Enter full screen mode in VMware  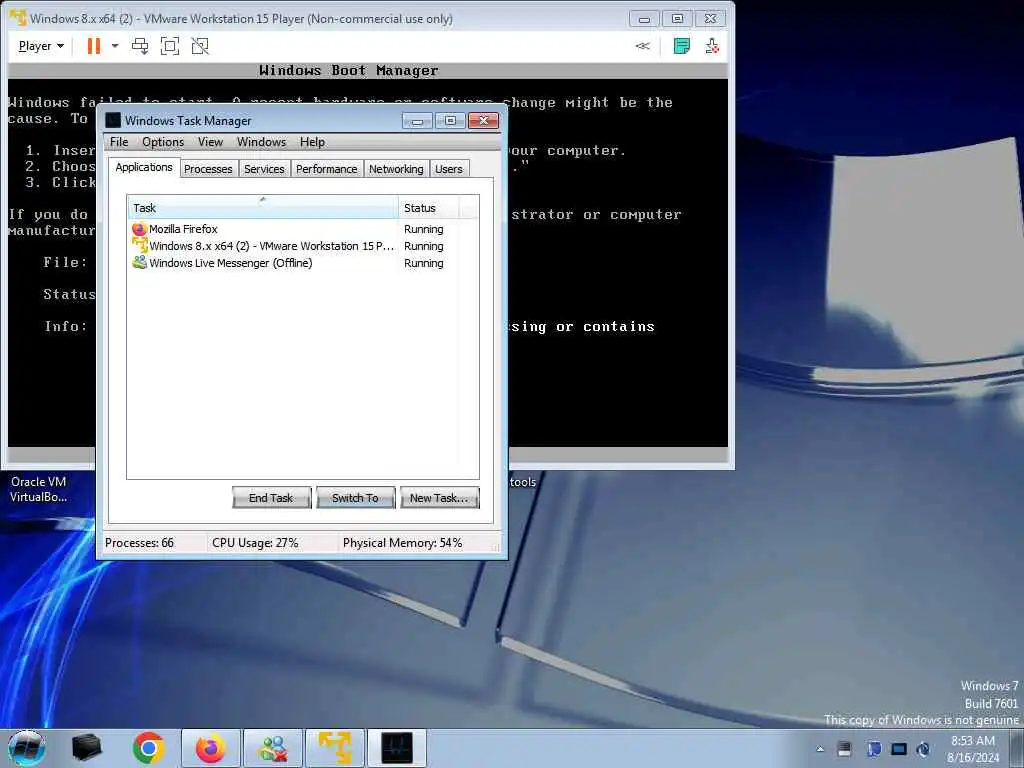tap(170, 46)
